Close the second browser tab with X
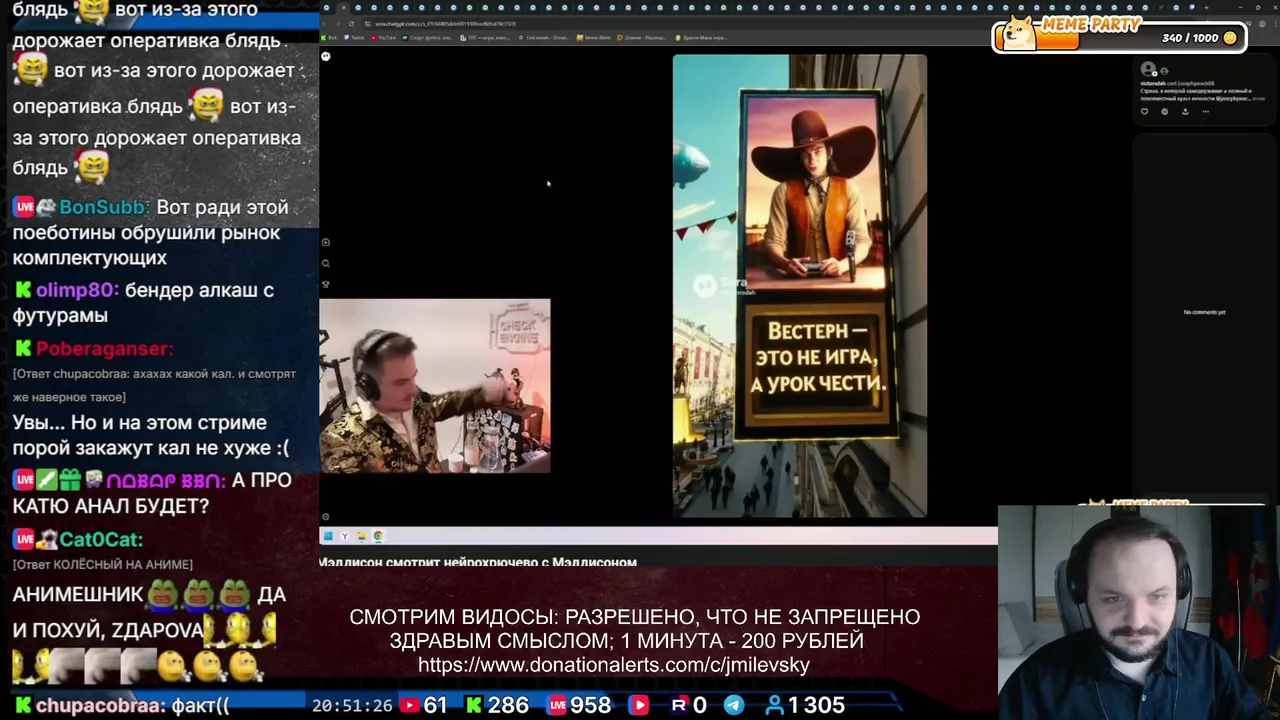Screen dimensions: 1280x720 point(344,7)
